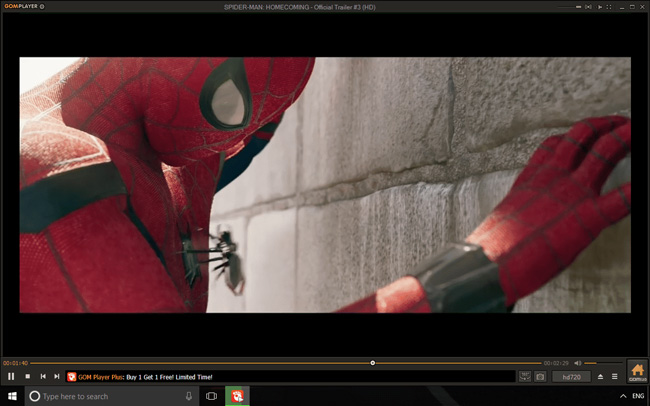
Task: Open the GOM Lab home button
Action: [x=637, y=371]
